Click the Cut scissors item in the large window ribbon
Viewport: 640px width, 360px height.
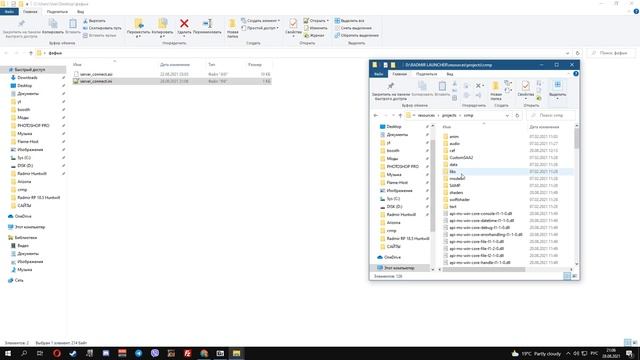click(x=94, y=21)
